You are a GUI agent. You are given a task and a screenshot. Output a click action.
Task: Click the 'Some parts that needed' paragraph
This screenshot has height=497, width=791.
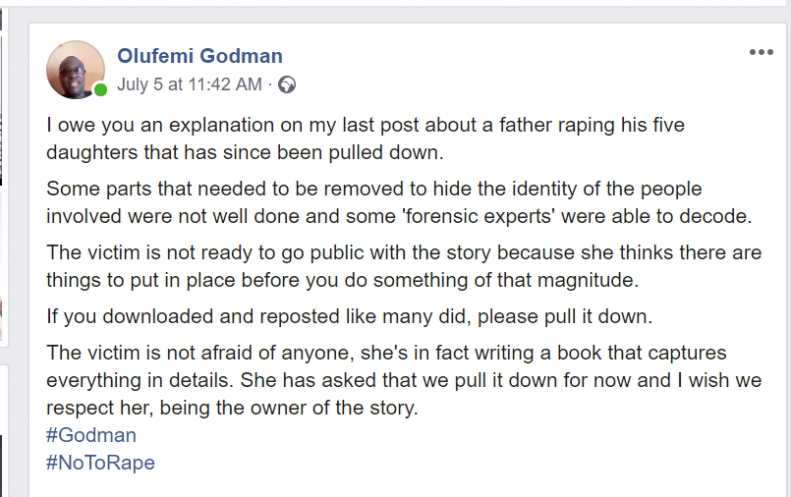(x=399, y=202)
